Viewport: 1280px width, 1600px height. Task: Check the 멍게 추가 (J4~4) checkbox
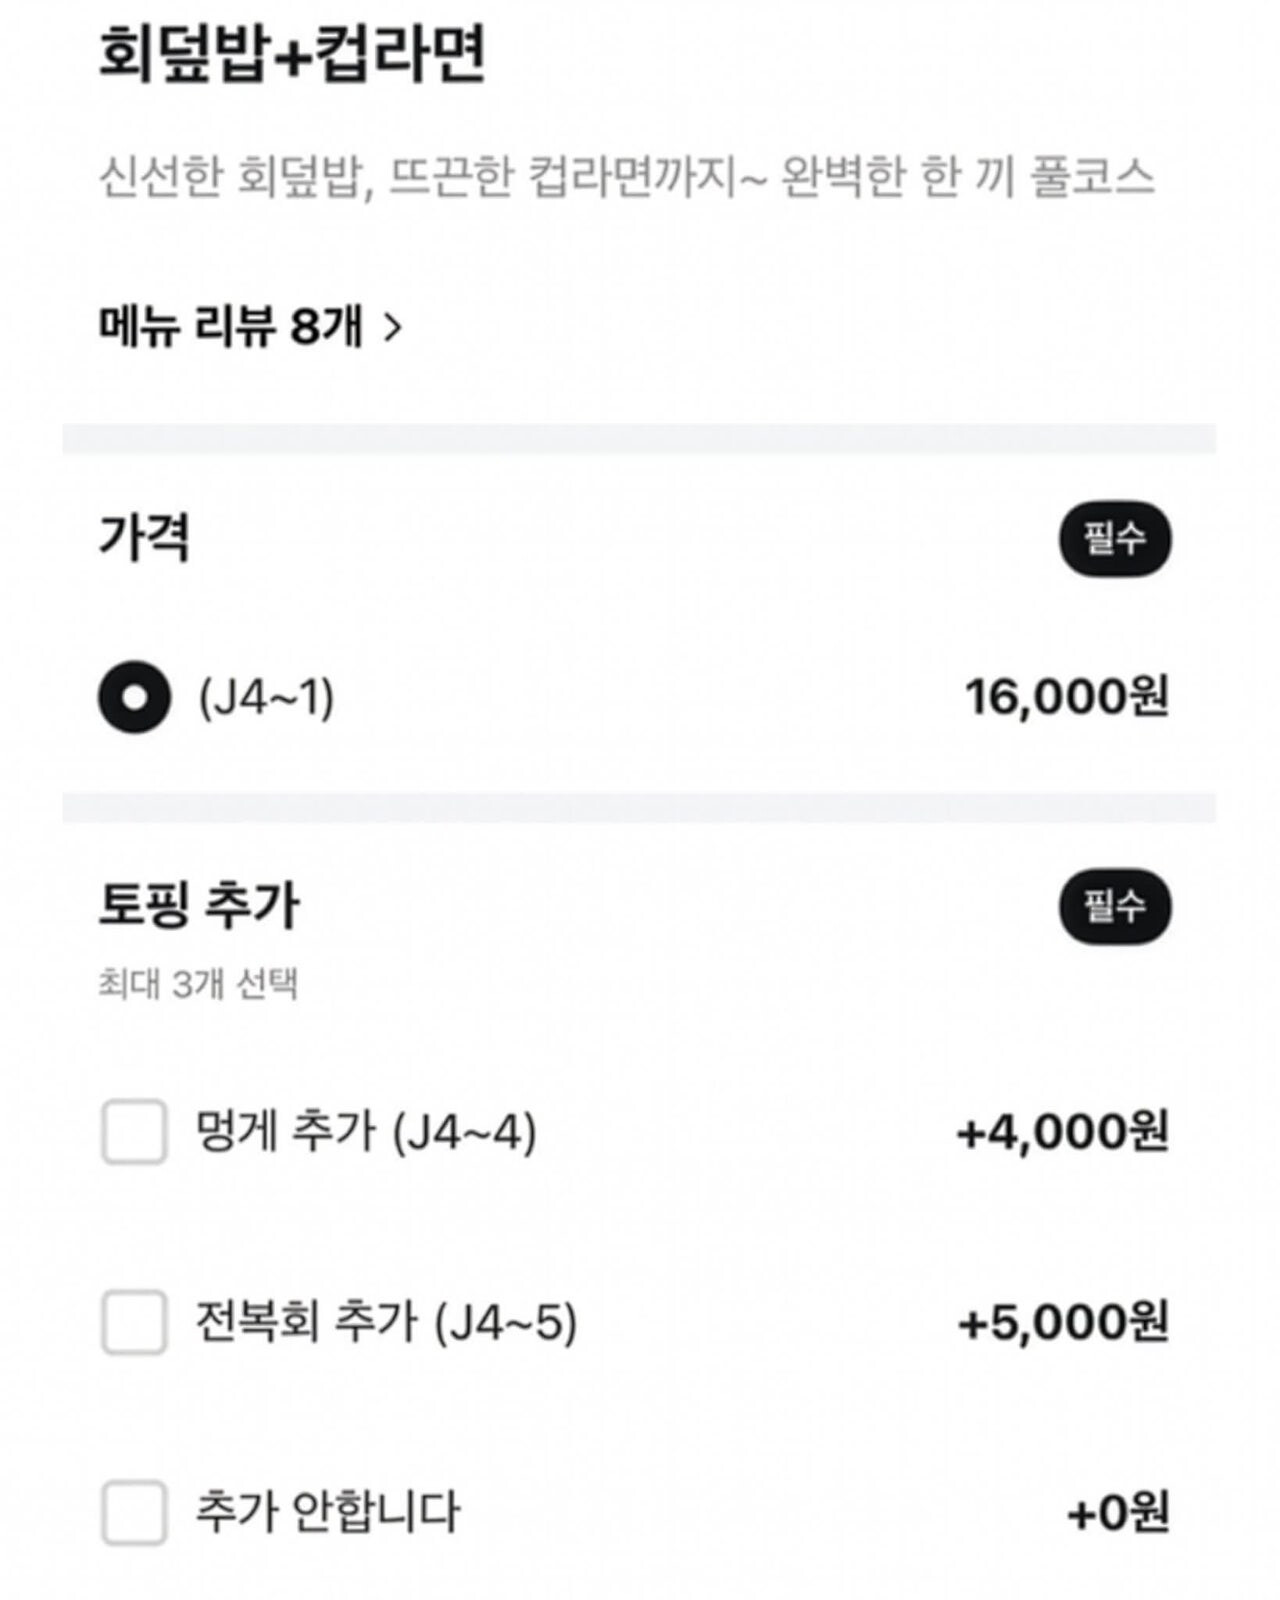134,1132
